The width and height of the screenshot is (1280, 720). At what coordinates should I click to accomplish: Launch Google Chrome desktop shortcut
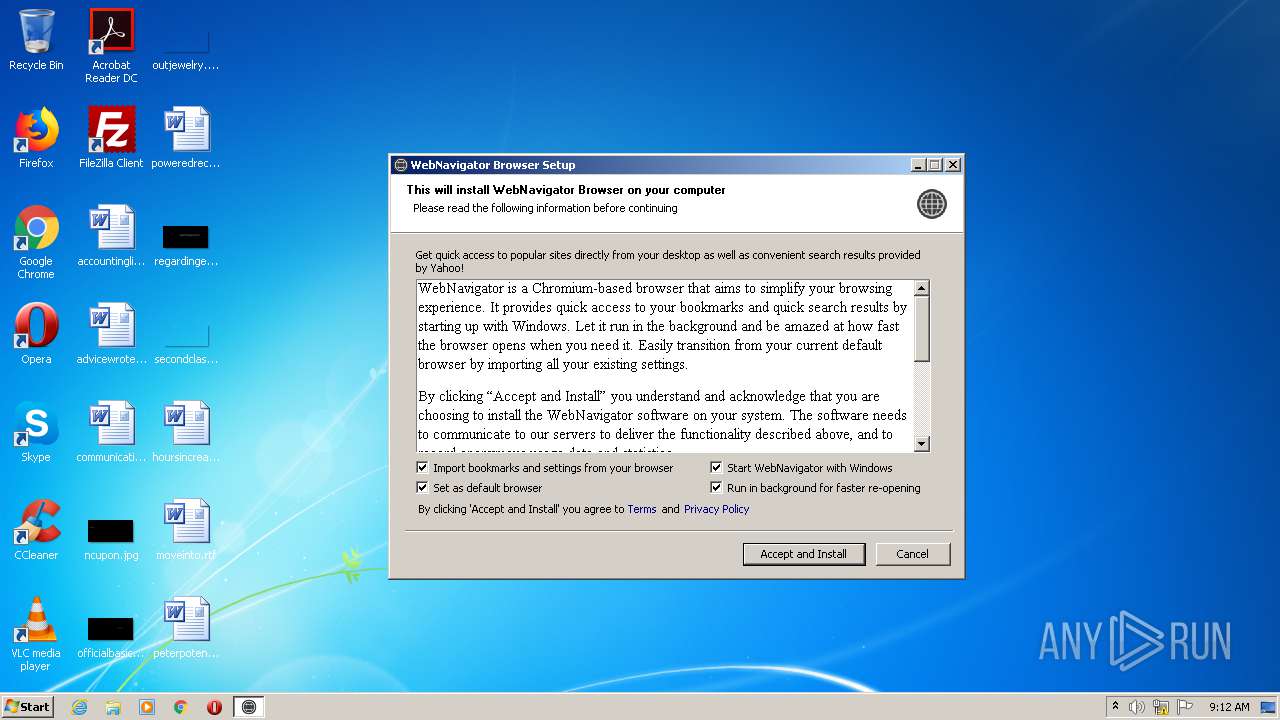click(36, 242)
